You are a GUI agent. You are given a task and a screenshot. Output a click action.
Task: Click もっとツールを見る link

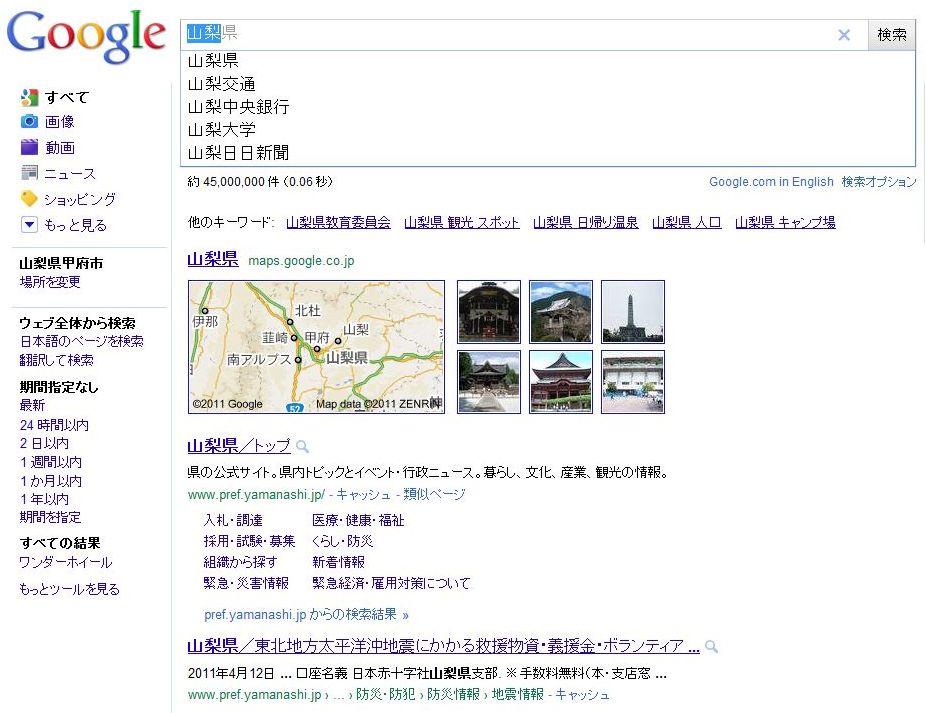[x=69, y=589]
